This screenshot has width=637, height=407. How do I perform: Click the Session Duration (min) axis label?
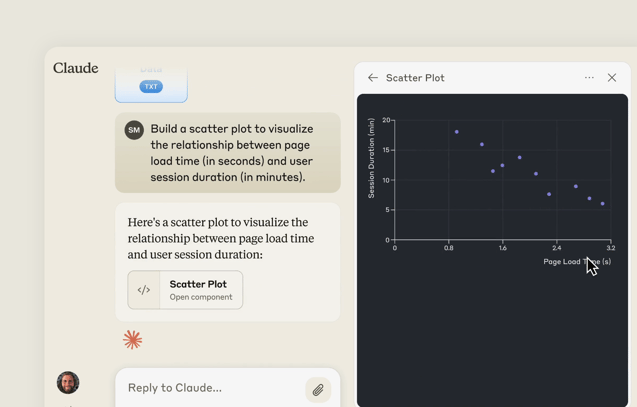tap(372, 158)
